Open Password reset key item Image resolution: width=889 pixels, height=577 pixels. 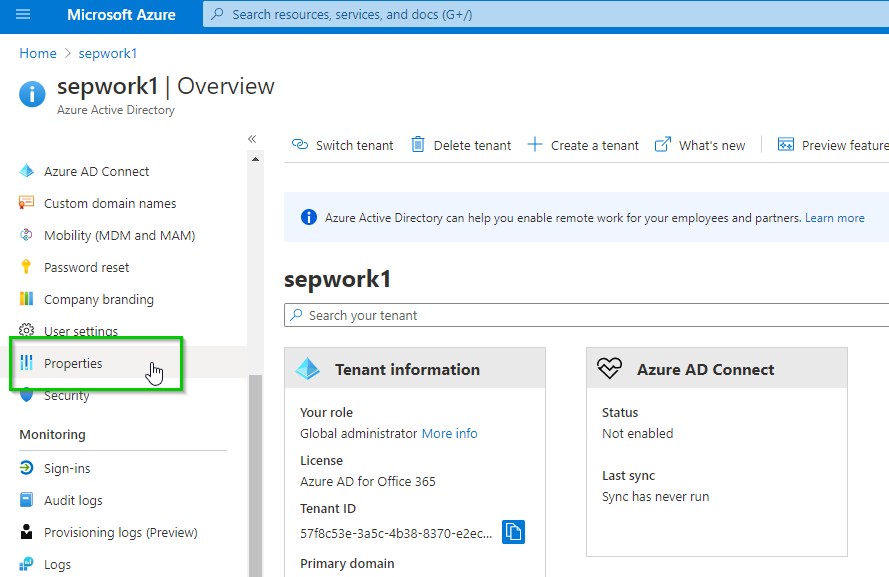point(86,267)
